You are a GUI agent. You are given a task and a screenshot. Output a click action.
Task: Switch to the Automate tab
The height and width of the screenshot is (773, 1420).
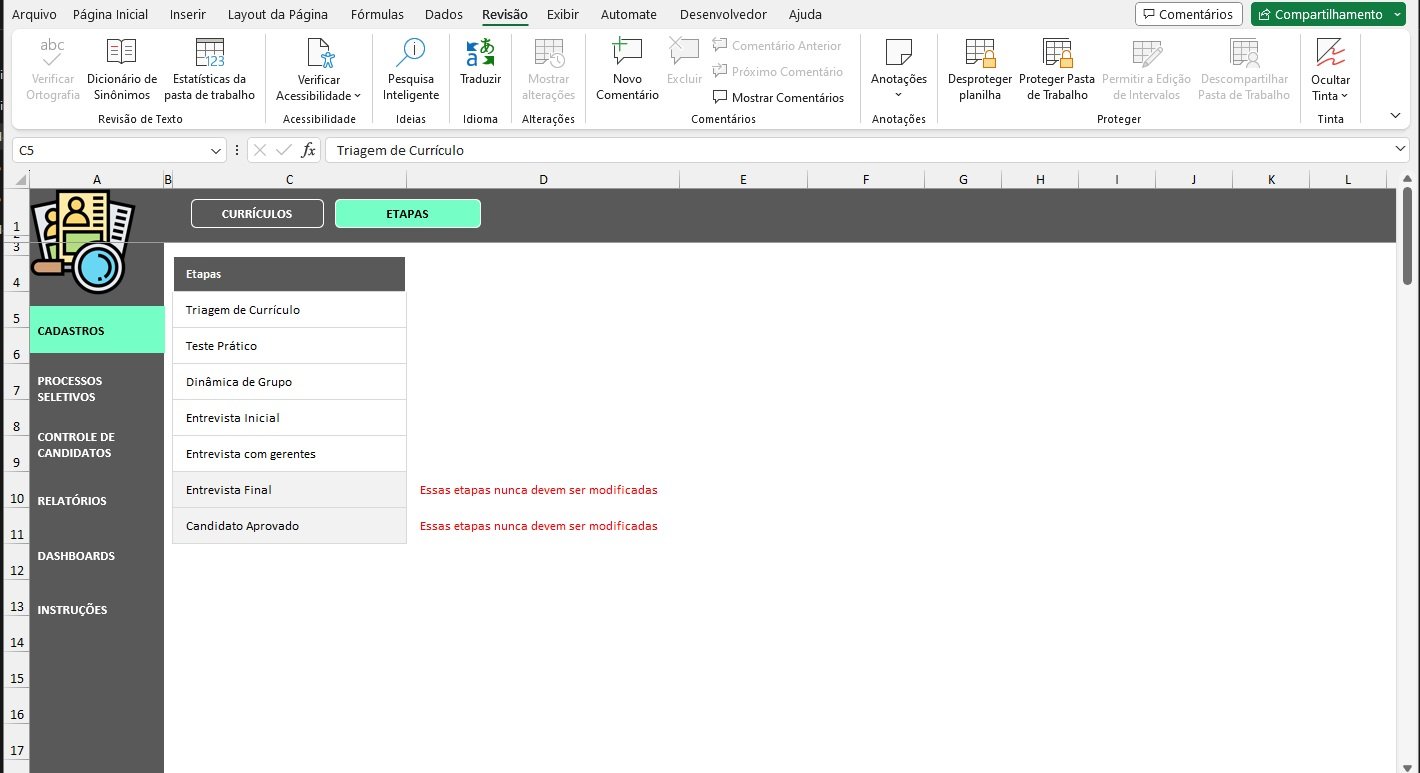(629, 14)
